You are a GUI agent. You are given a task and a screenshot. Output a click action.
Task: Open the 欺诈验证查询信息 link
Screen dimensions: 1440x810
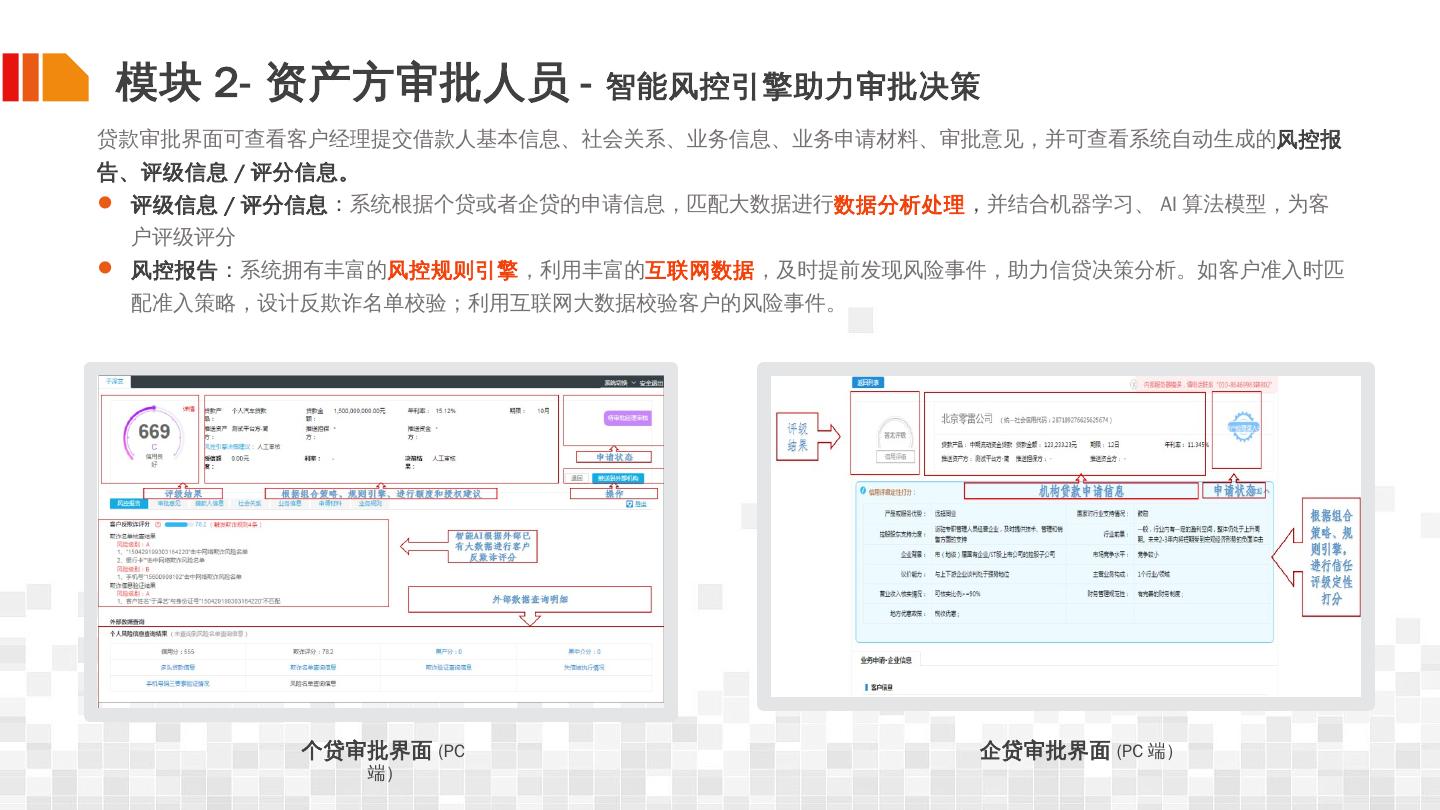(448, 667)
